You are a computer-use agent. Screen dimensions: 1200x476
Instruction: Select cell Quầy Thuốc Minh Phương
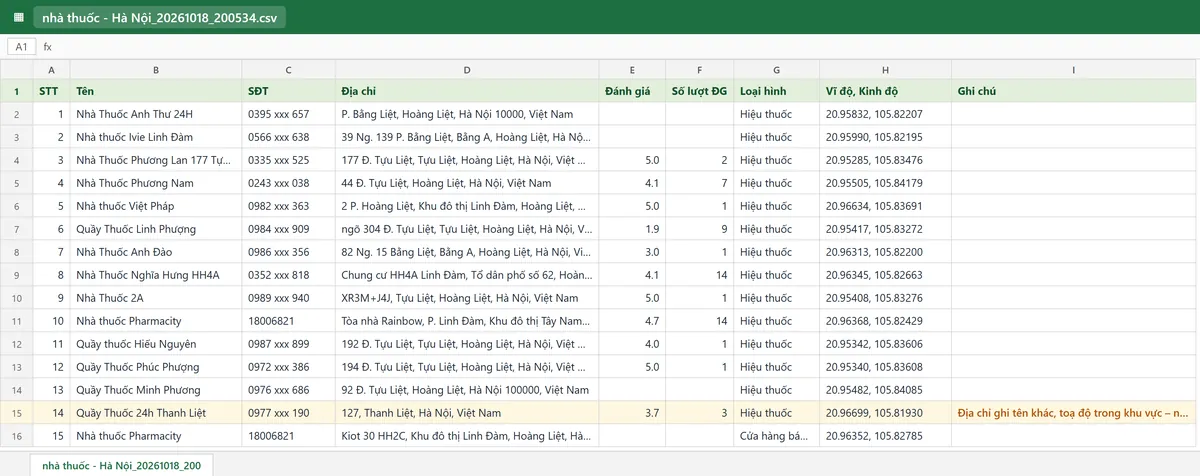156,390
